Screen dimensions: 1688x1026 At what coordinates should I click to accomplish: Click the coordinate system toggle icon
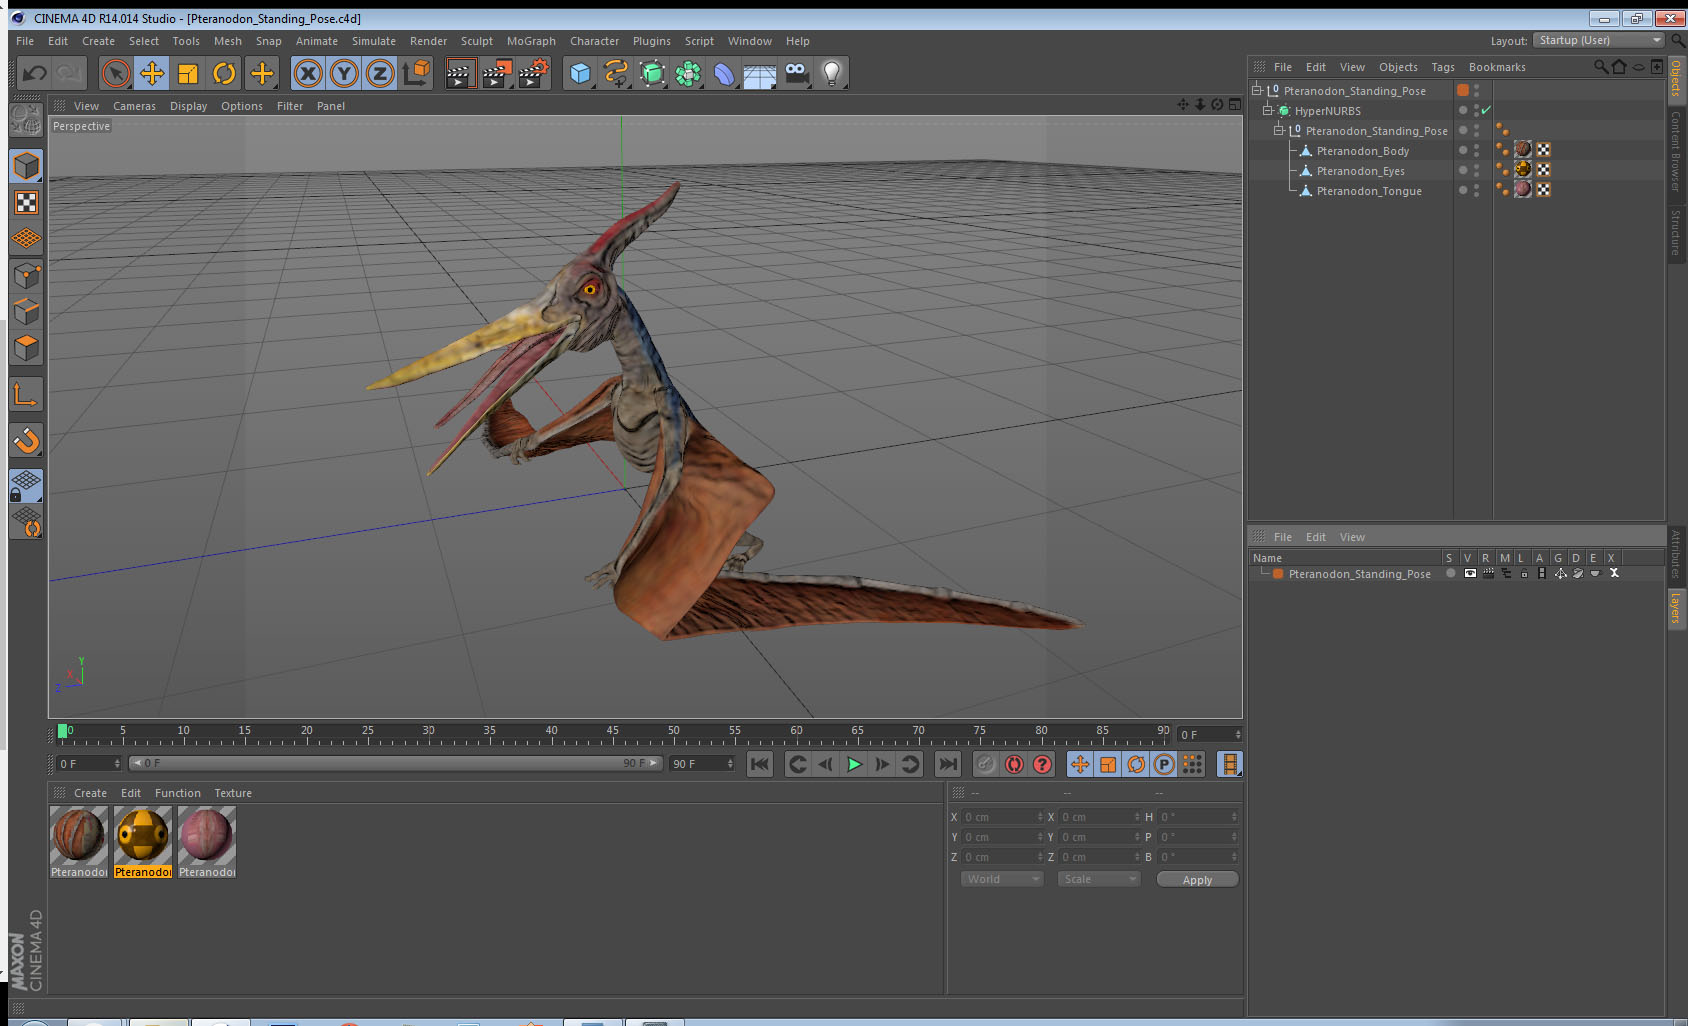point(416,73)
